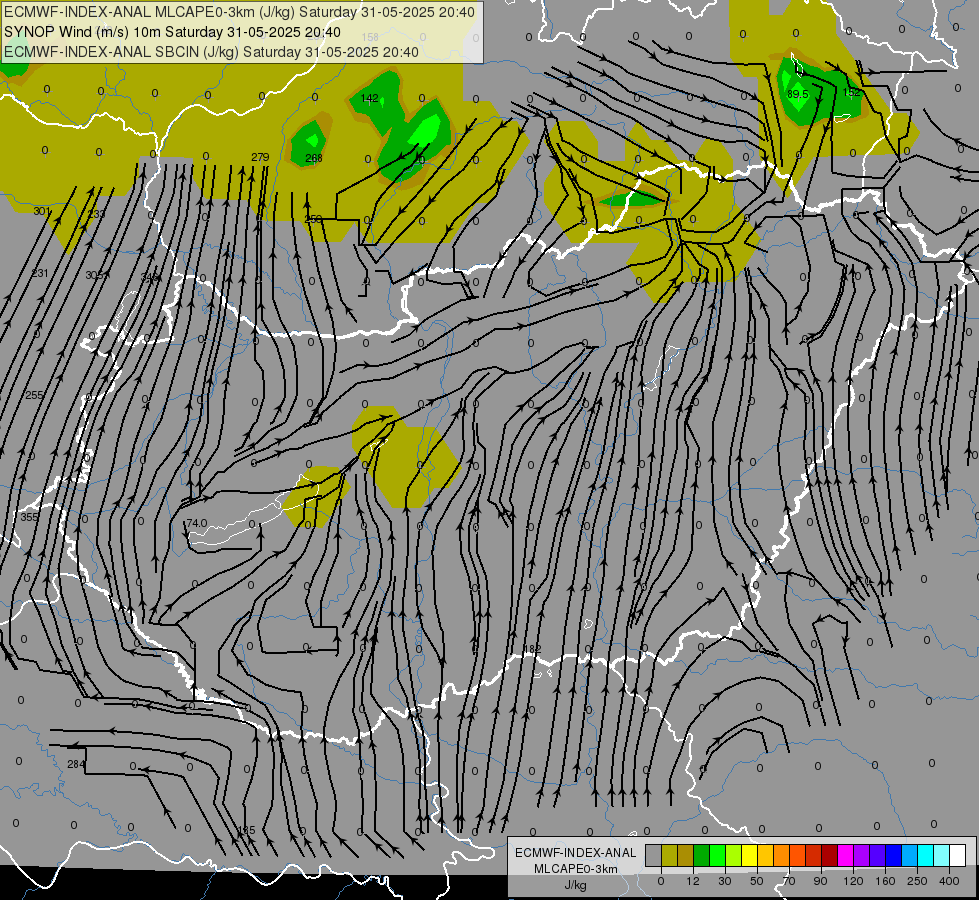This screenshot has width=979, height=900.
Task: Click the SYNOP Wind 10m header line
Action: (x=172, y=32)
